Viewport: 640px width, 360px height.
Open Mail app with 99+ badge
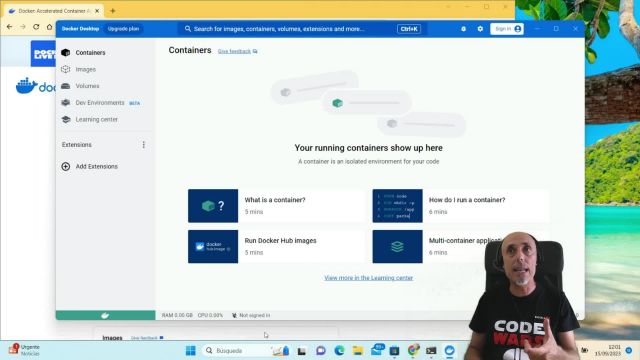tap(377, 350)
